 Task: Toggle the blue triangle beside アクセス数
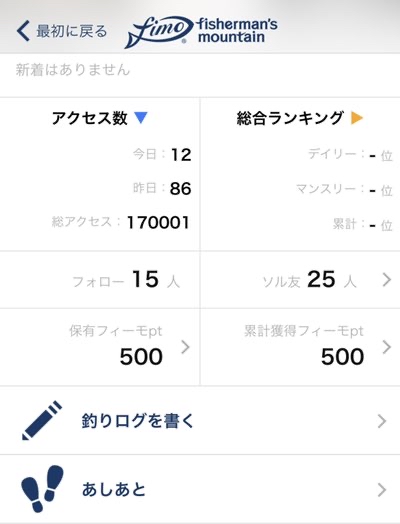(141, 118)
